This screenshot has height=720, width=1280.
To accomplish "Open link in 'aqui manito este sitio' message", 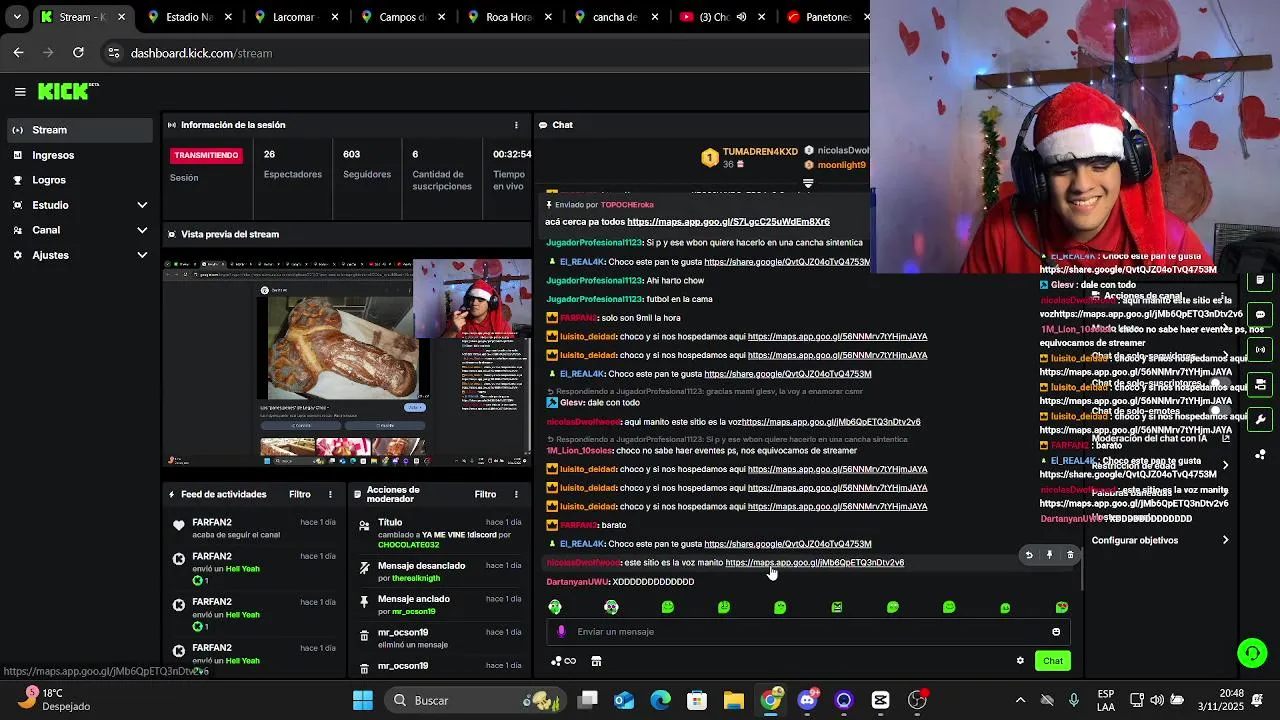I will click(831, 422).
